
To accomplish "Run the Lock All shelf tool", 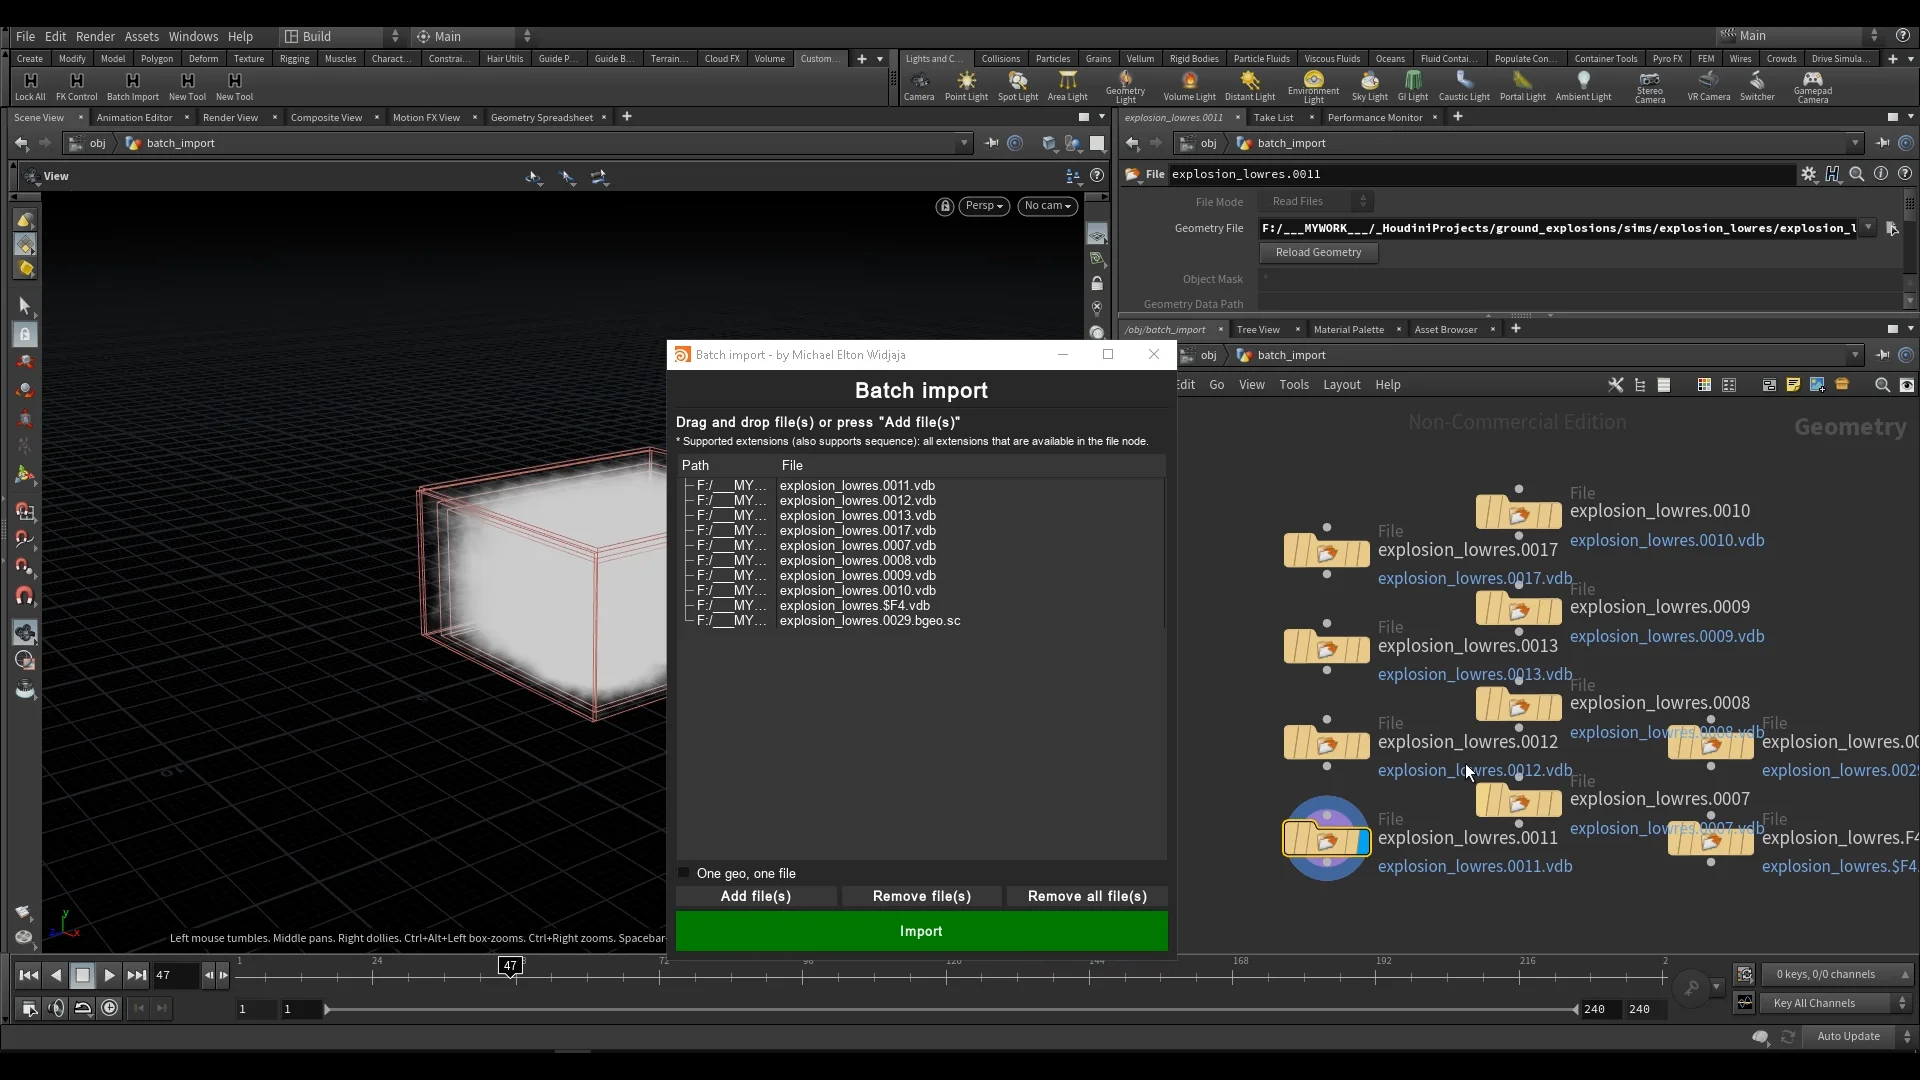I will (30, 86).
